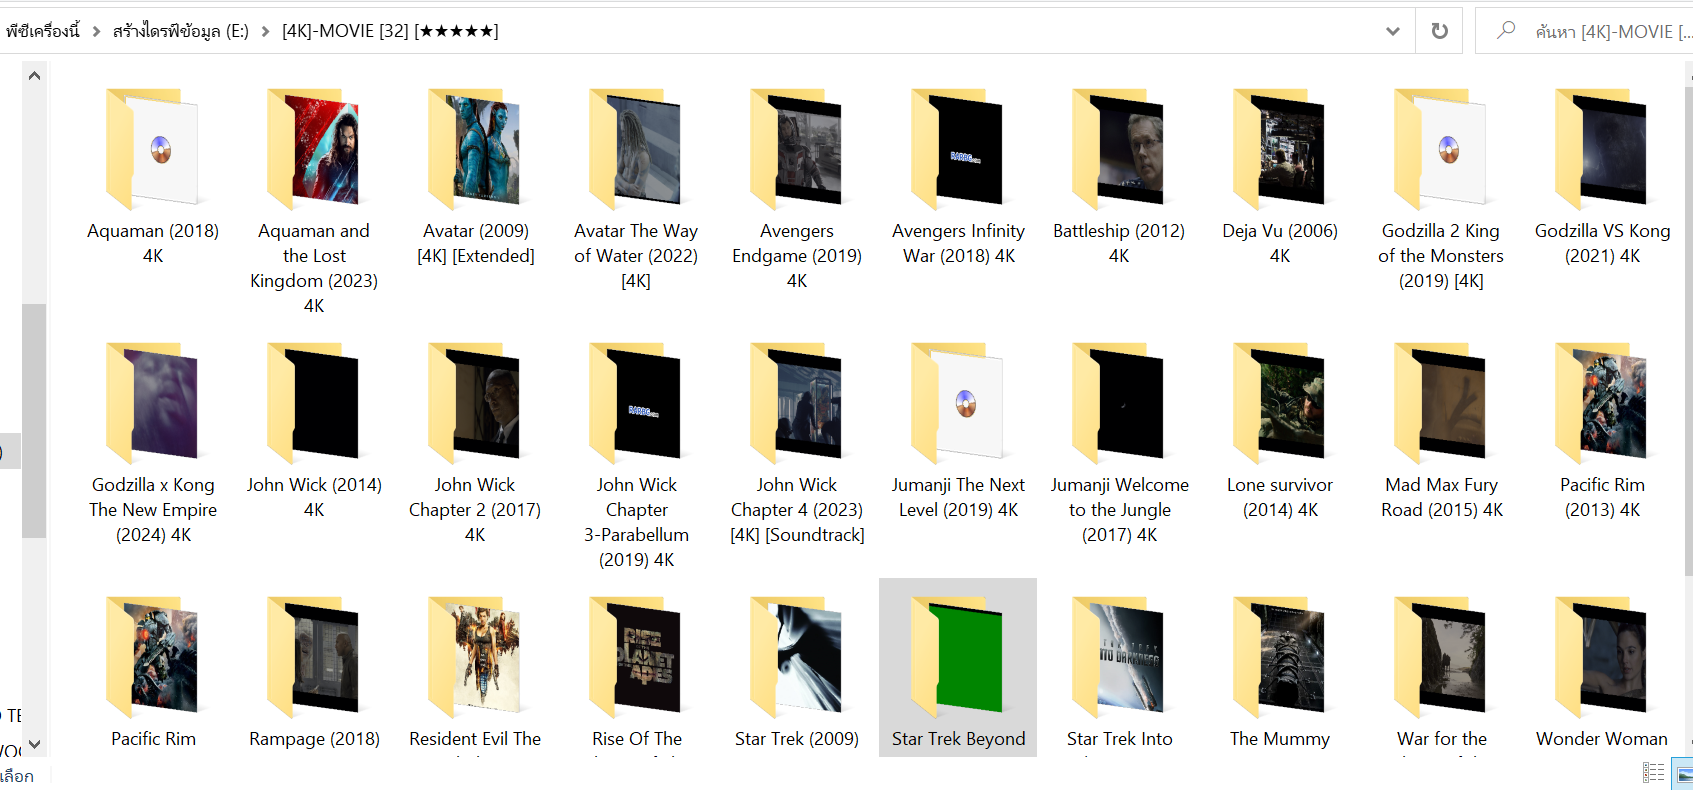Select Star Trek (2009) folder icon
This screenshot has width=1693, height=790.
tap(797, 657)
